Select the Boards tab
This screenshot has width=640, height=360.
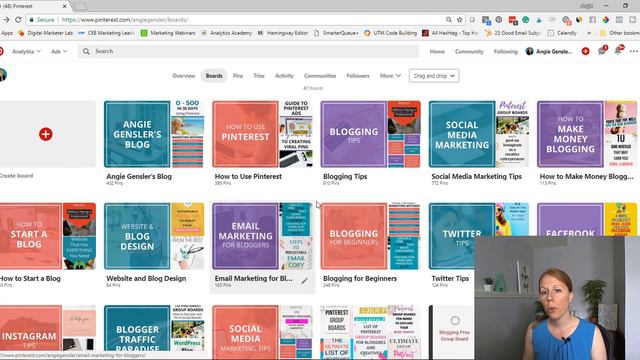tap(214, 76)
